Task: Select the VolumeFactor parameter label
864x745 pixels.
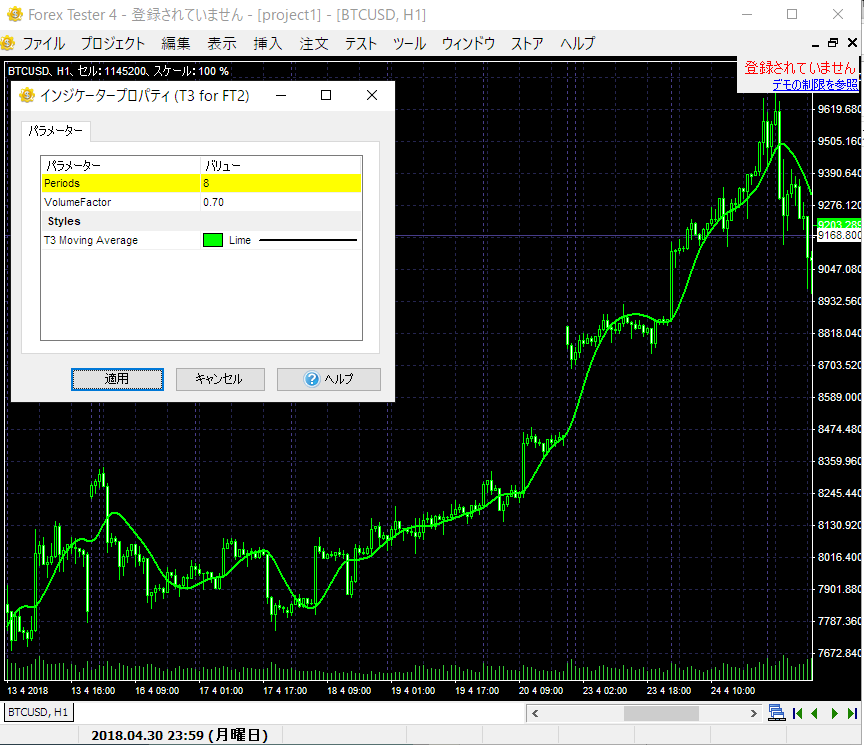Action: click(x=78, y=202)
